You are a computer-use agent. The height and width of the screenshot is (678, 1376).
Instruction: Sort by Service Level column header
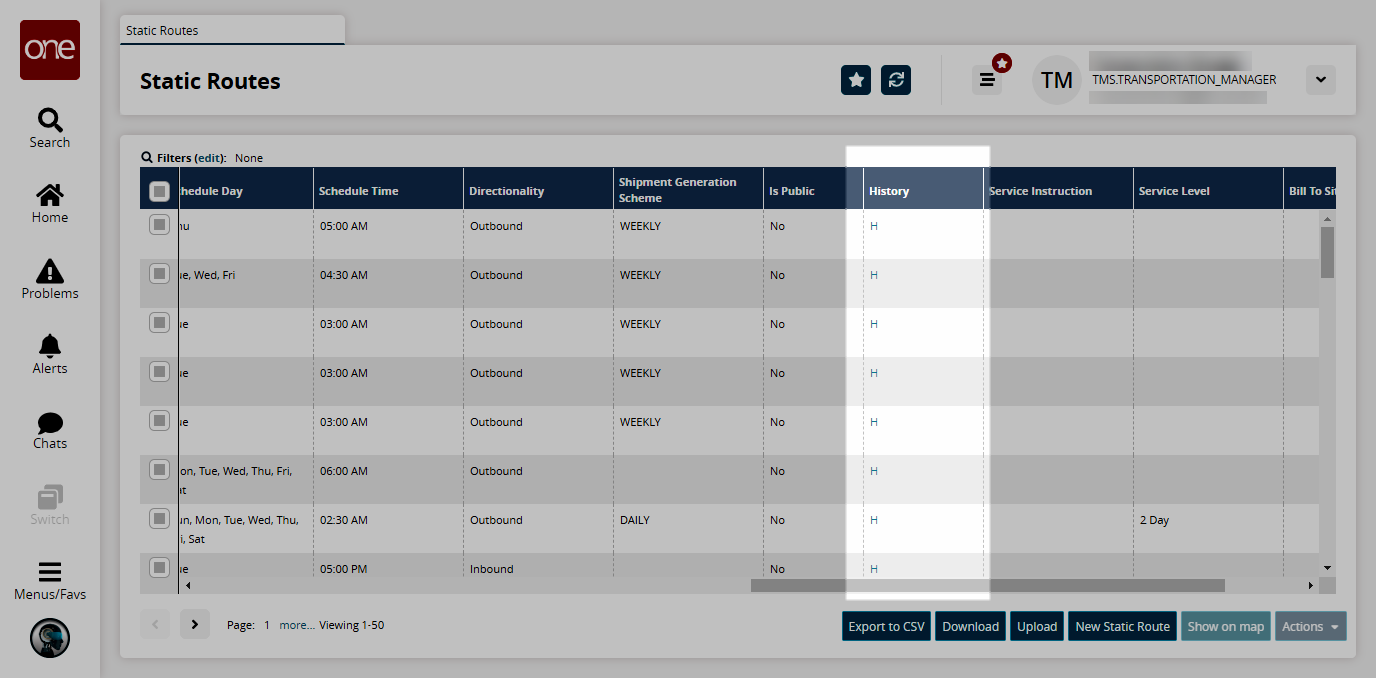(1208, 190)
